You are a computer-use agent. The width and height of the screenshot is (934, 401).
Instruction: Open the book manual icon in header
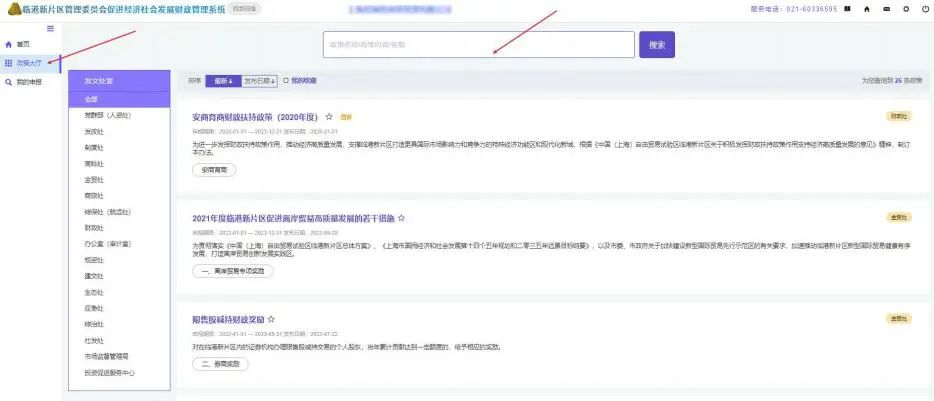(x=847, y=10)
